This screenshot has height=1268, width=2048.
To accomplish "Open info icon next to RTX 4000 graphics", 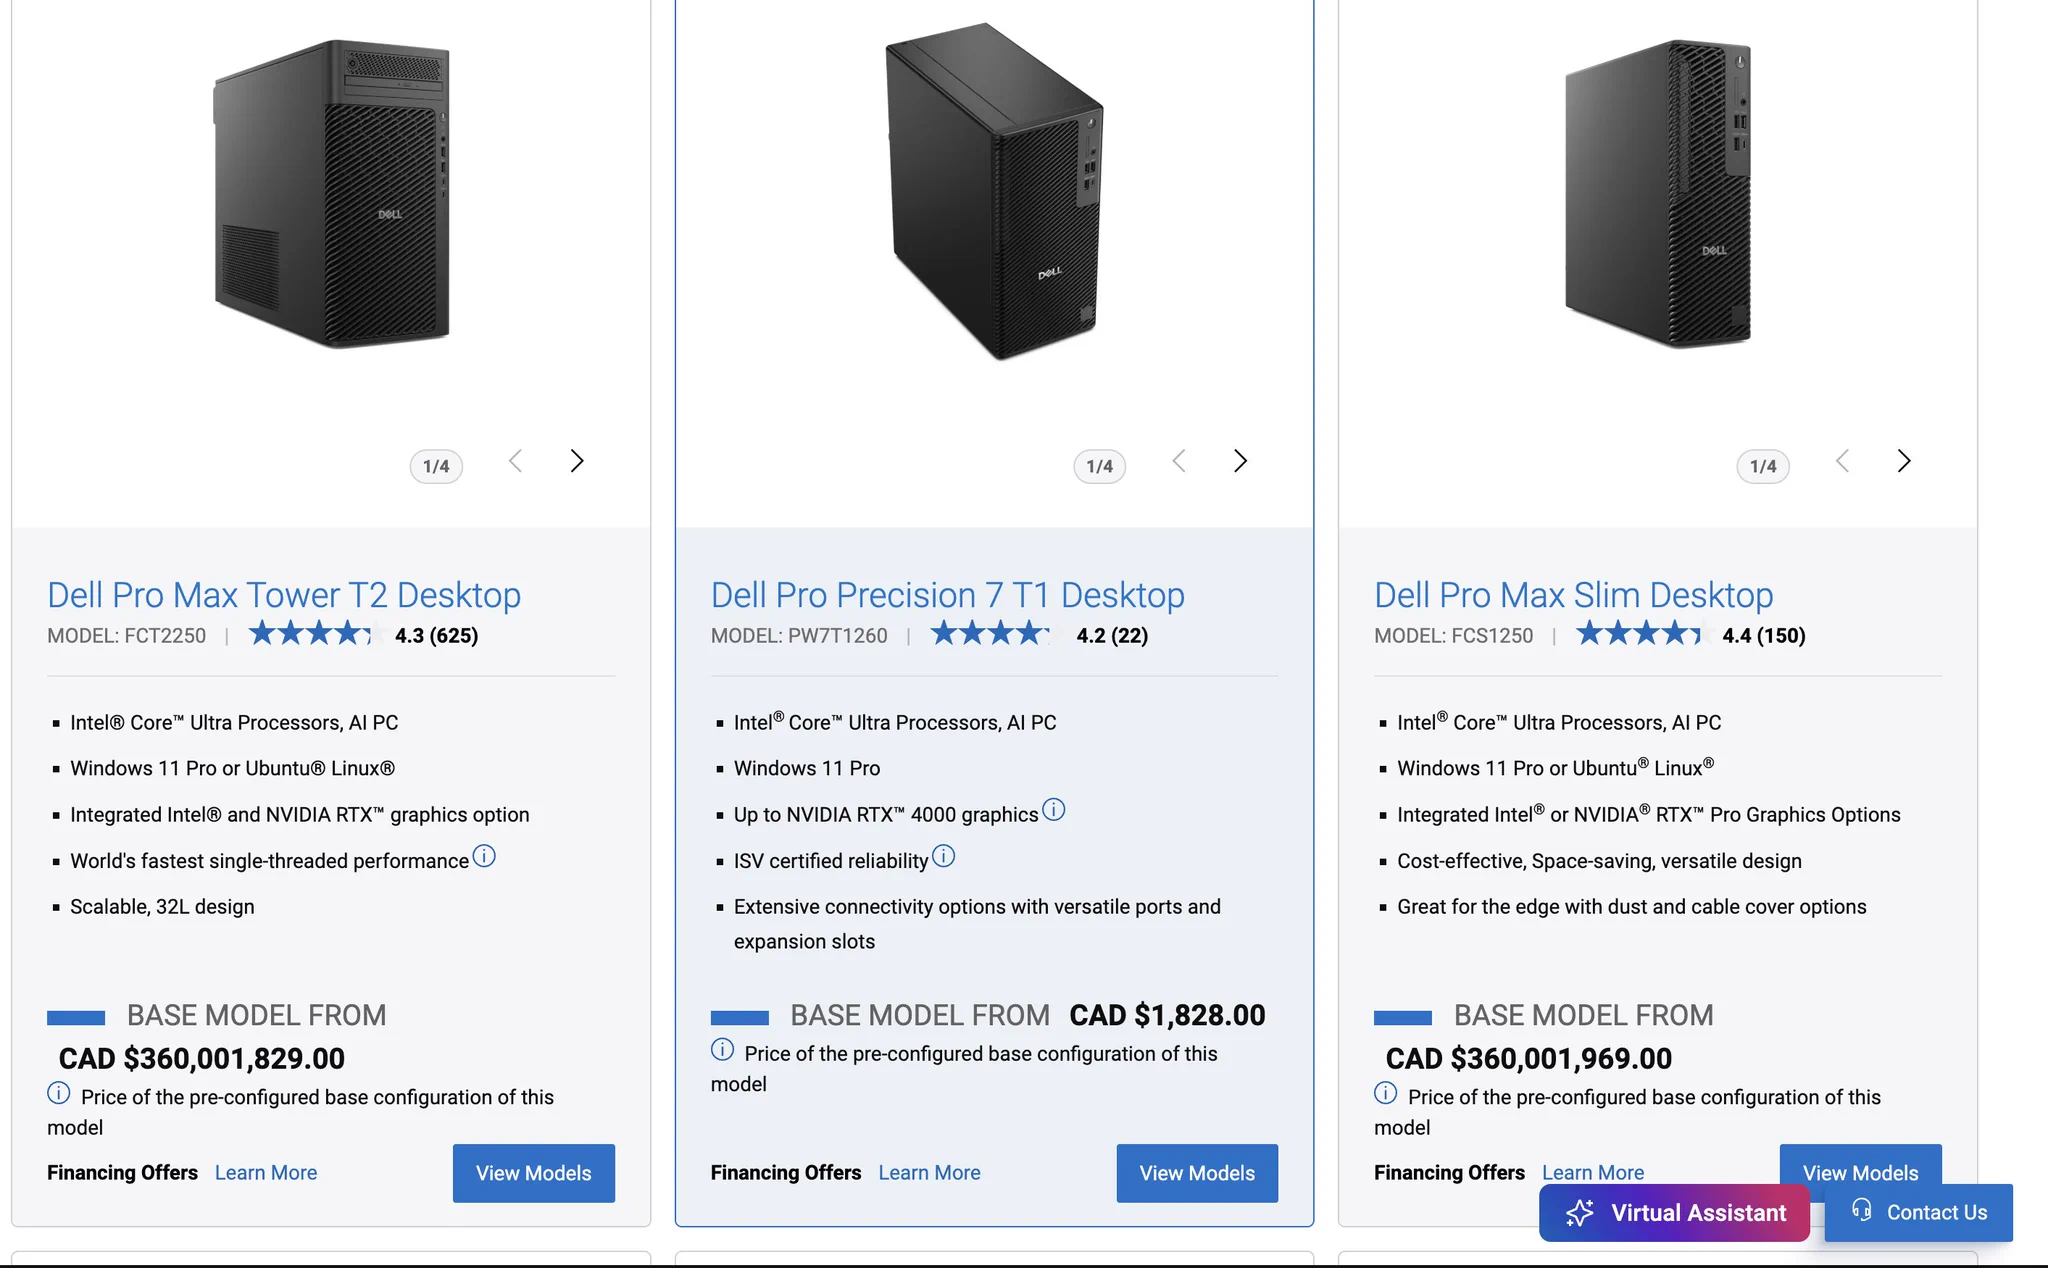I will [x=1054, y=810].
